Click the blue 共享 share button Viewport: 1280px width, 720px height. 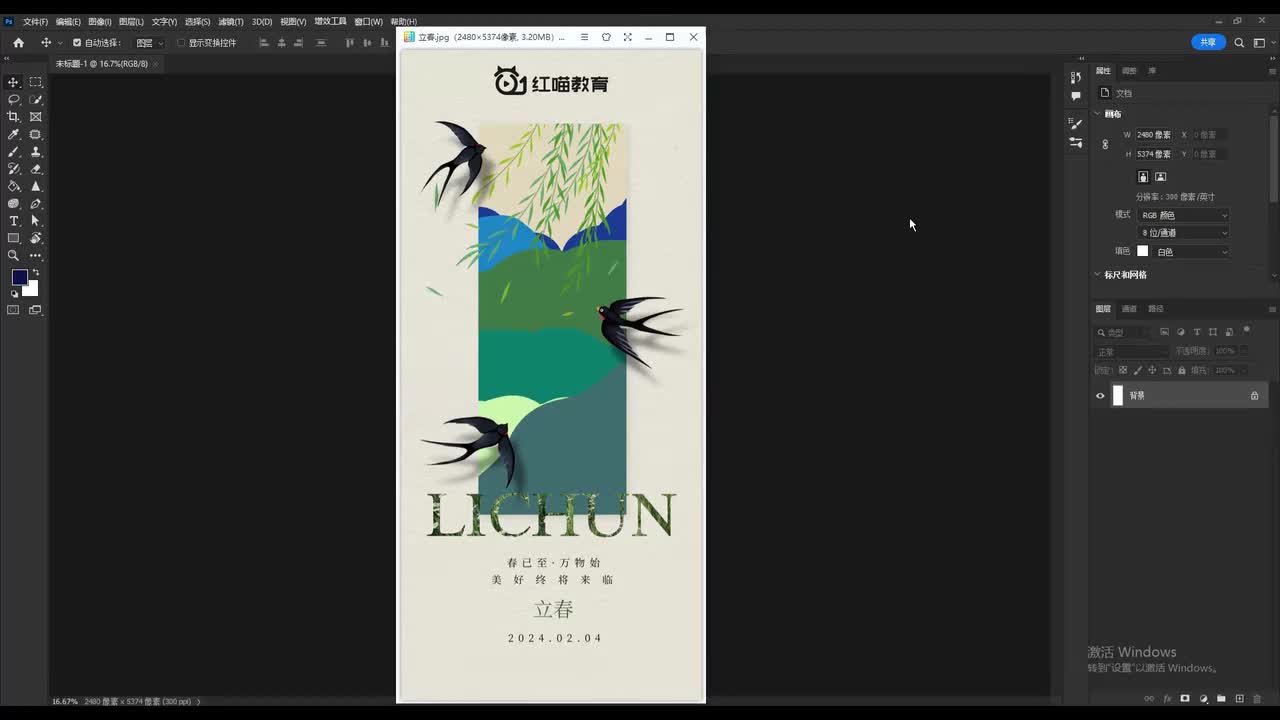click(x=1208, y=42)
